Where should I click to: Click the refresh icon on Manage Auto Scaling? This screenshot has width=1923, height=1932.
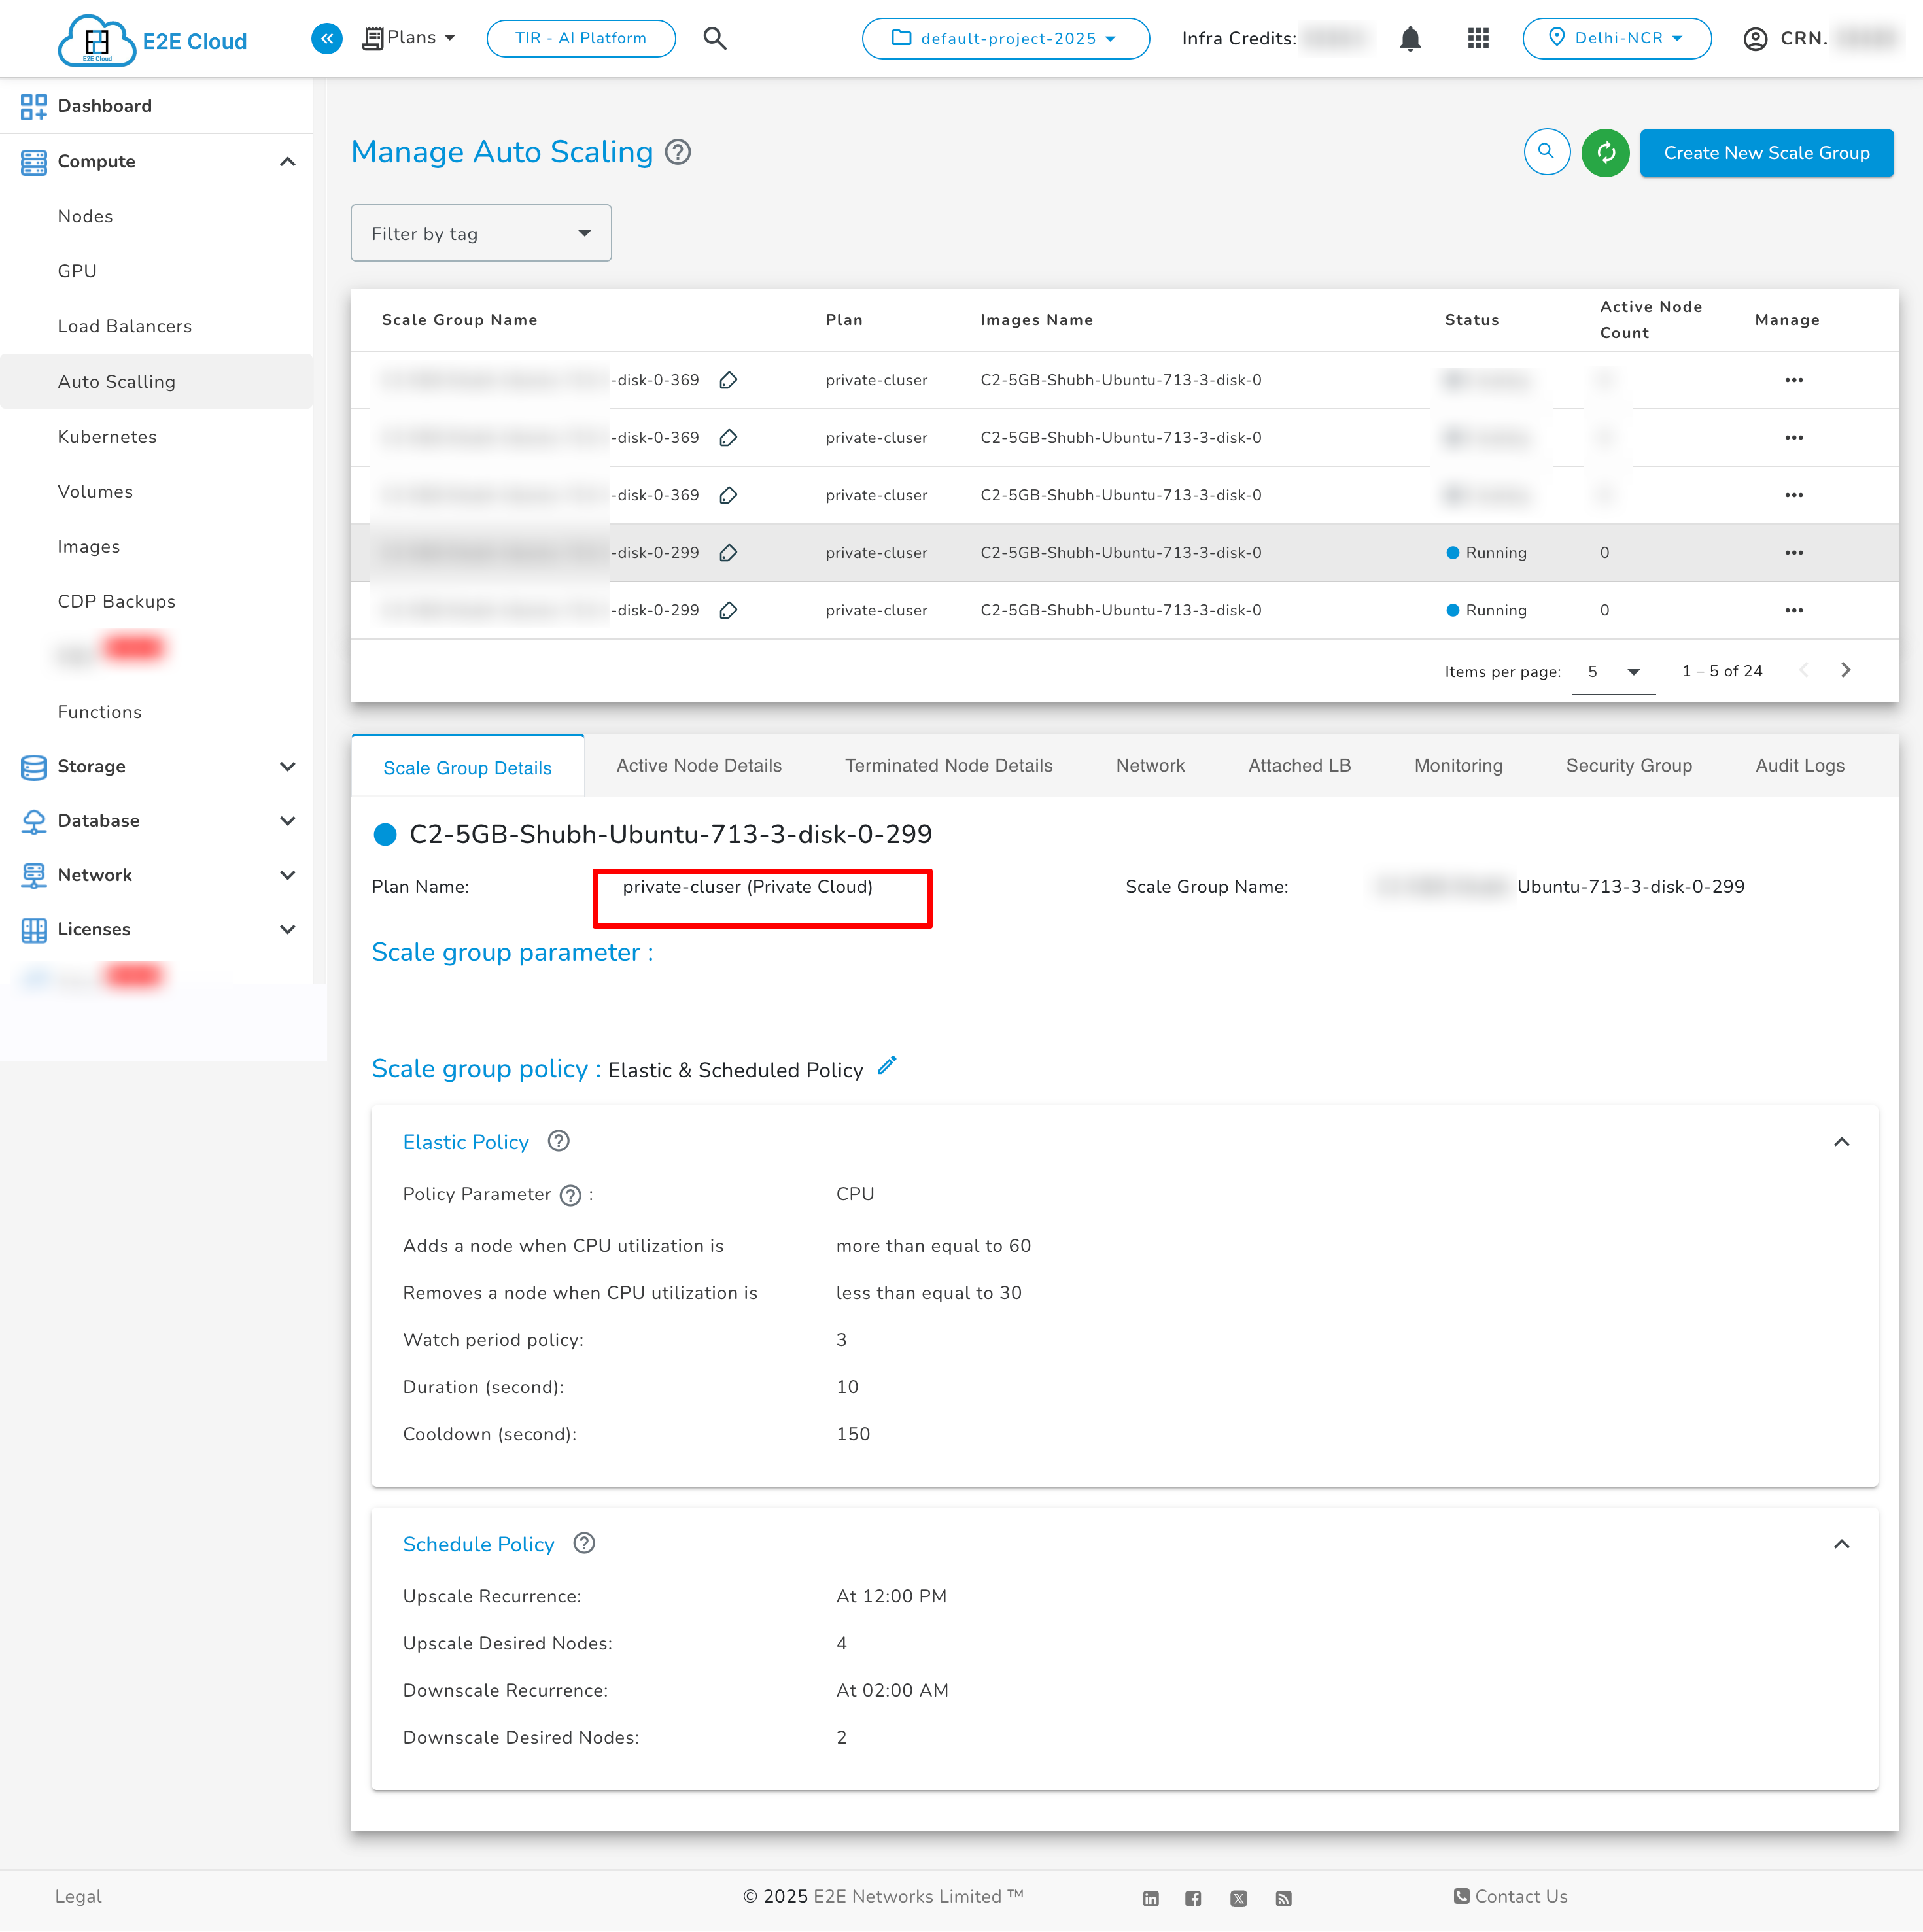point(1605,153)
